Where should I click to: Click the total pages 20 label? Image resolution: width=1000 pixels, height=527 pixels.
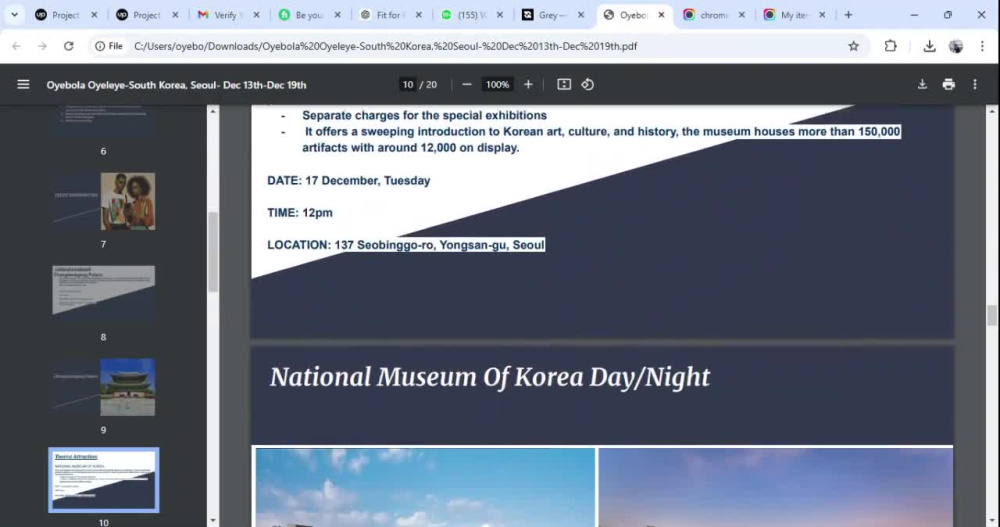click(x=431, y=84)
